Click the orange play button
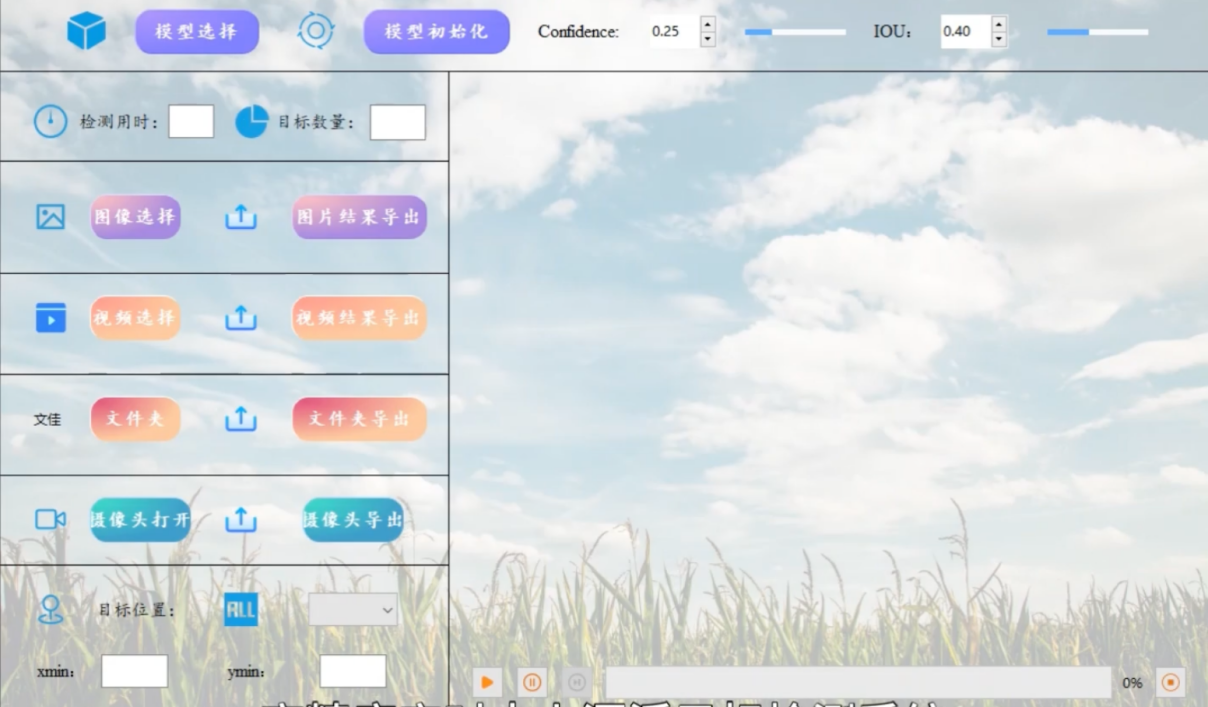The height and width of the screenshot is (707, 1208). click(487, 682)
